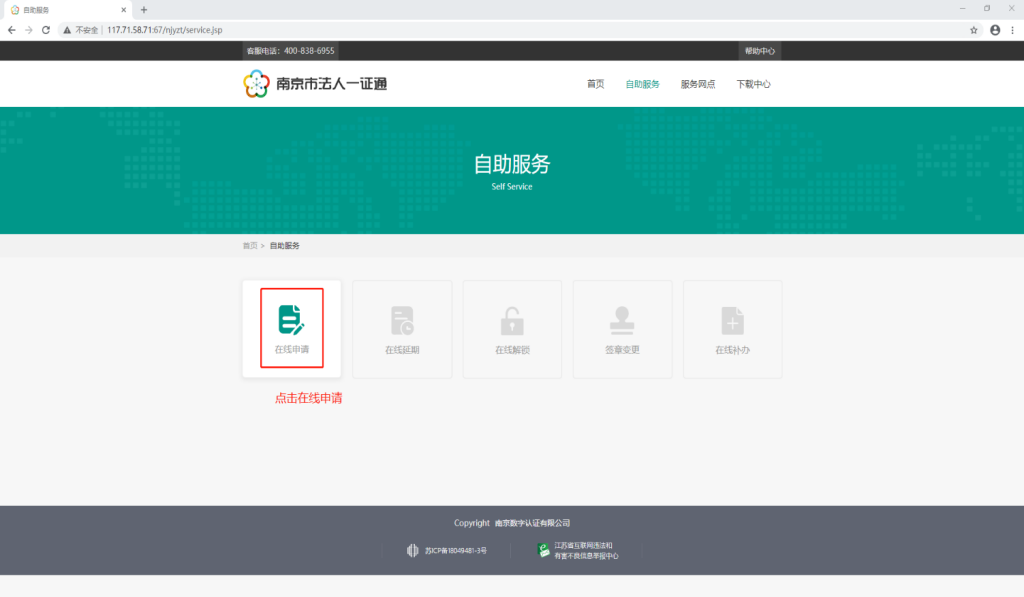Select the 在线解锁 padlock icon
Viewport: 1024px width, 597px height.
pyautogui.click(x=512, y=320)
